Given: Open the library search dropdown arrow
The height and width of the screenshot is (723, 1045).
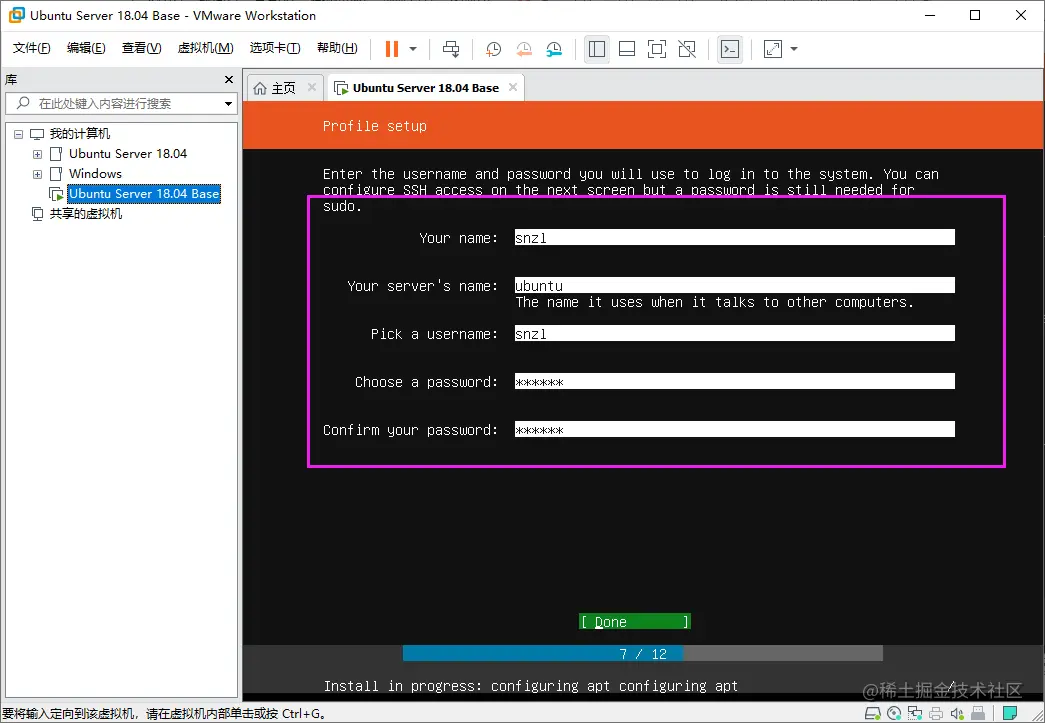Looking at the screenshot, I should [x=229, y=103].
